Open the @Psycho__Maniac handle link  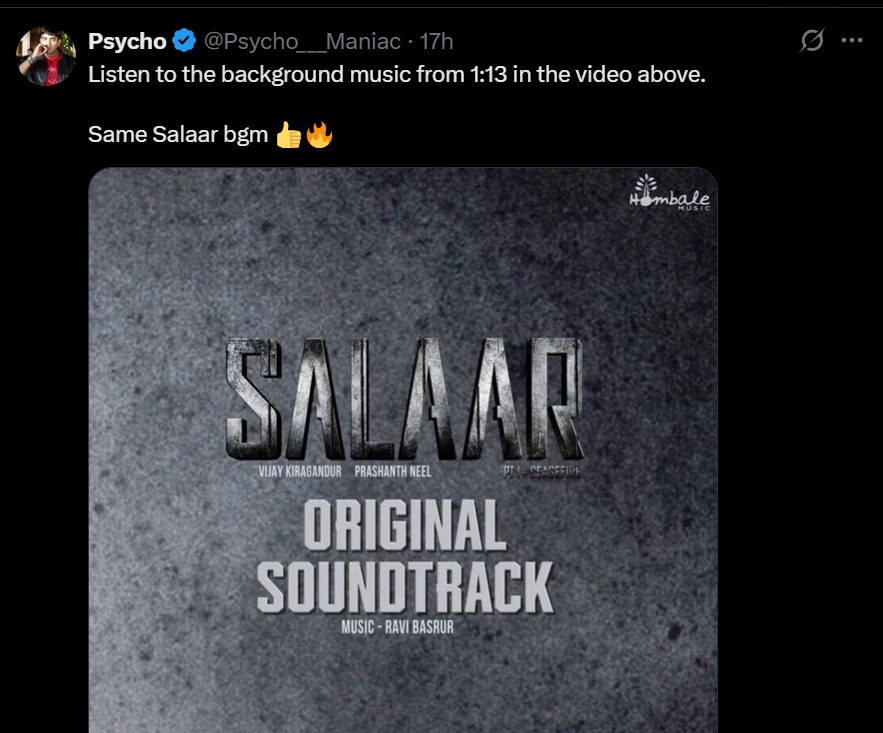tap(302, 41)
